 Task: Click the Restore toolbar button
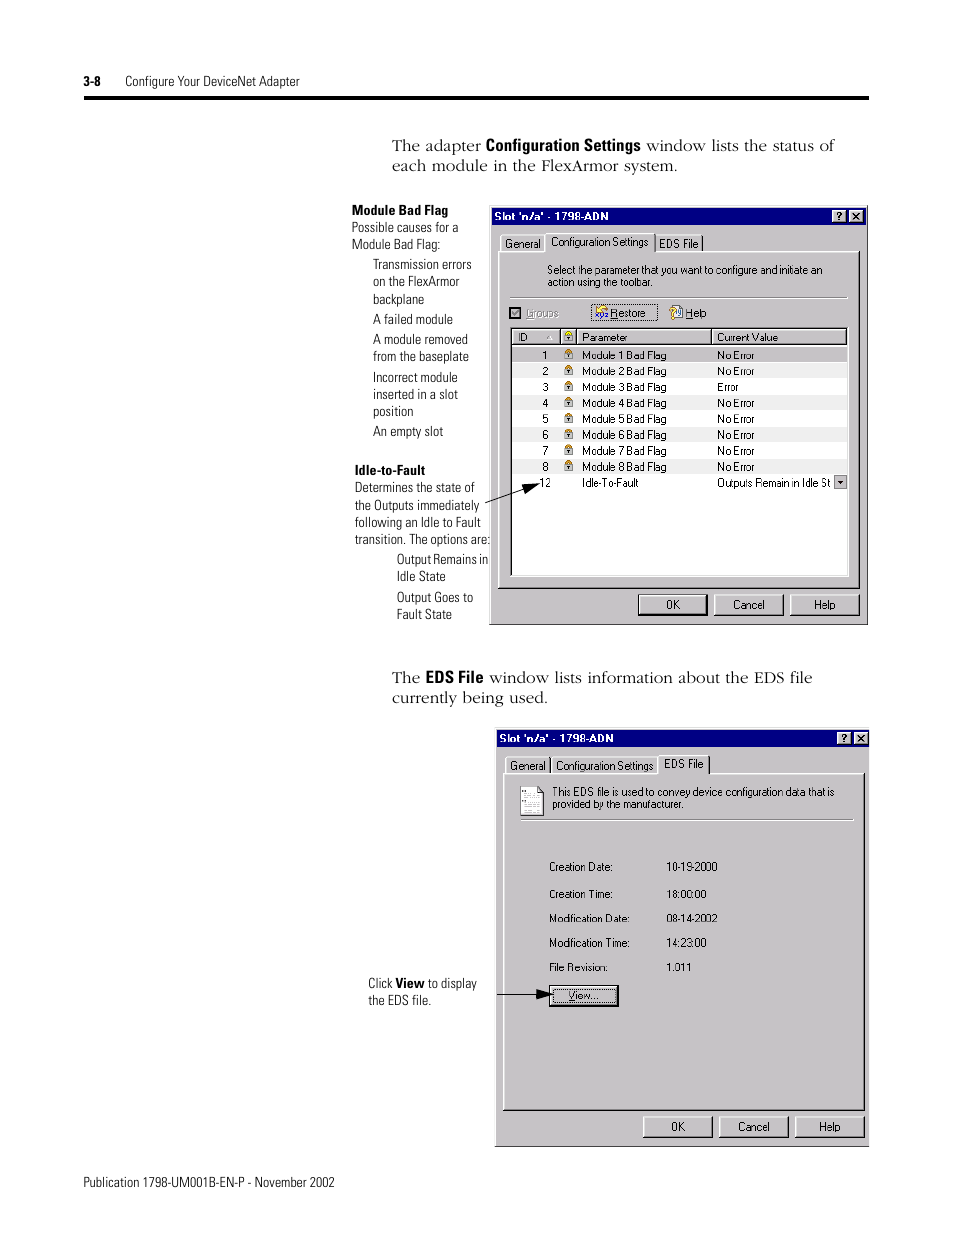point(624,313)
